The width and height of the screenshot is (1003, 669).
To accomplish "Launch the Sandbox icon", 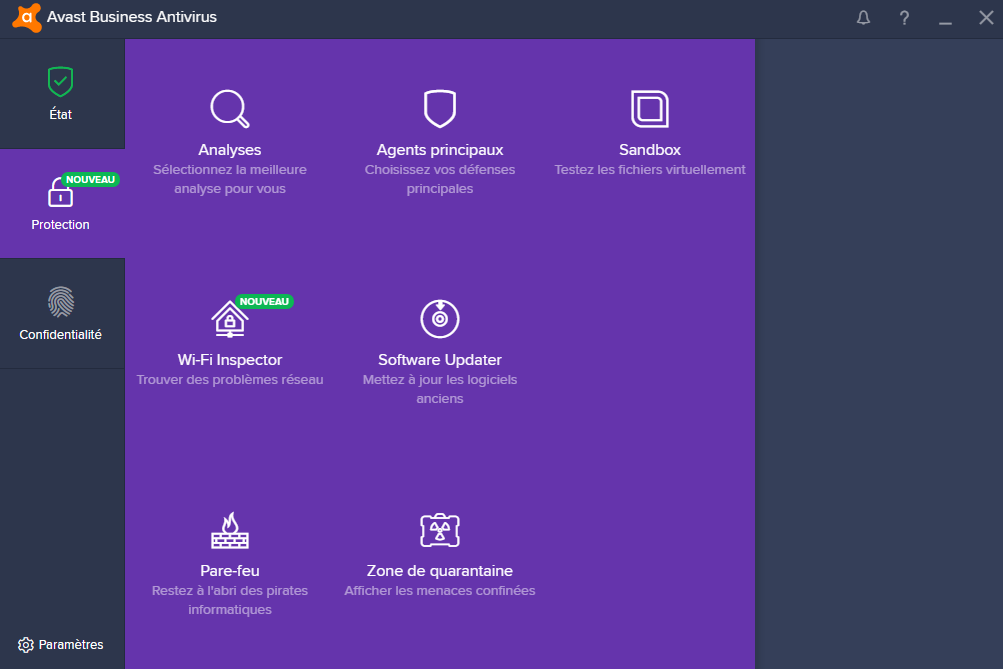I will pos(650,109).
